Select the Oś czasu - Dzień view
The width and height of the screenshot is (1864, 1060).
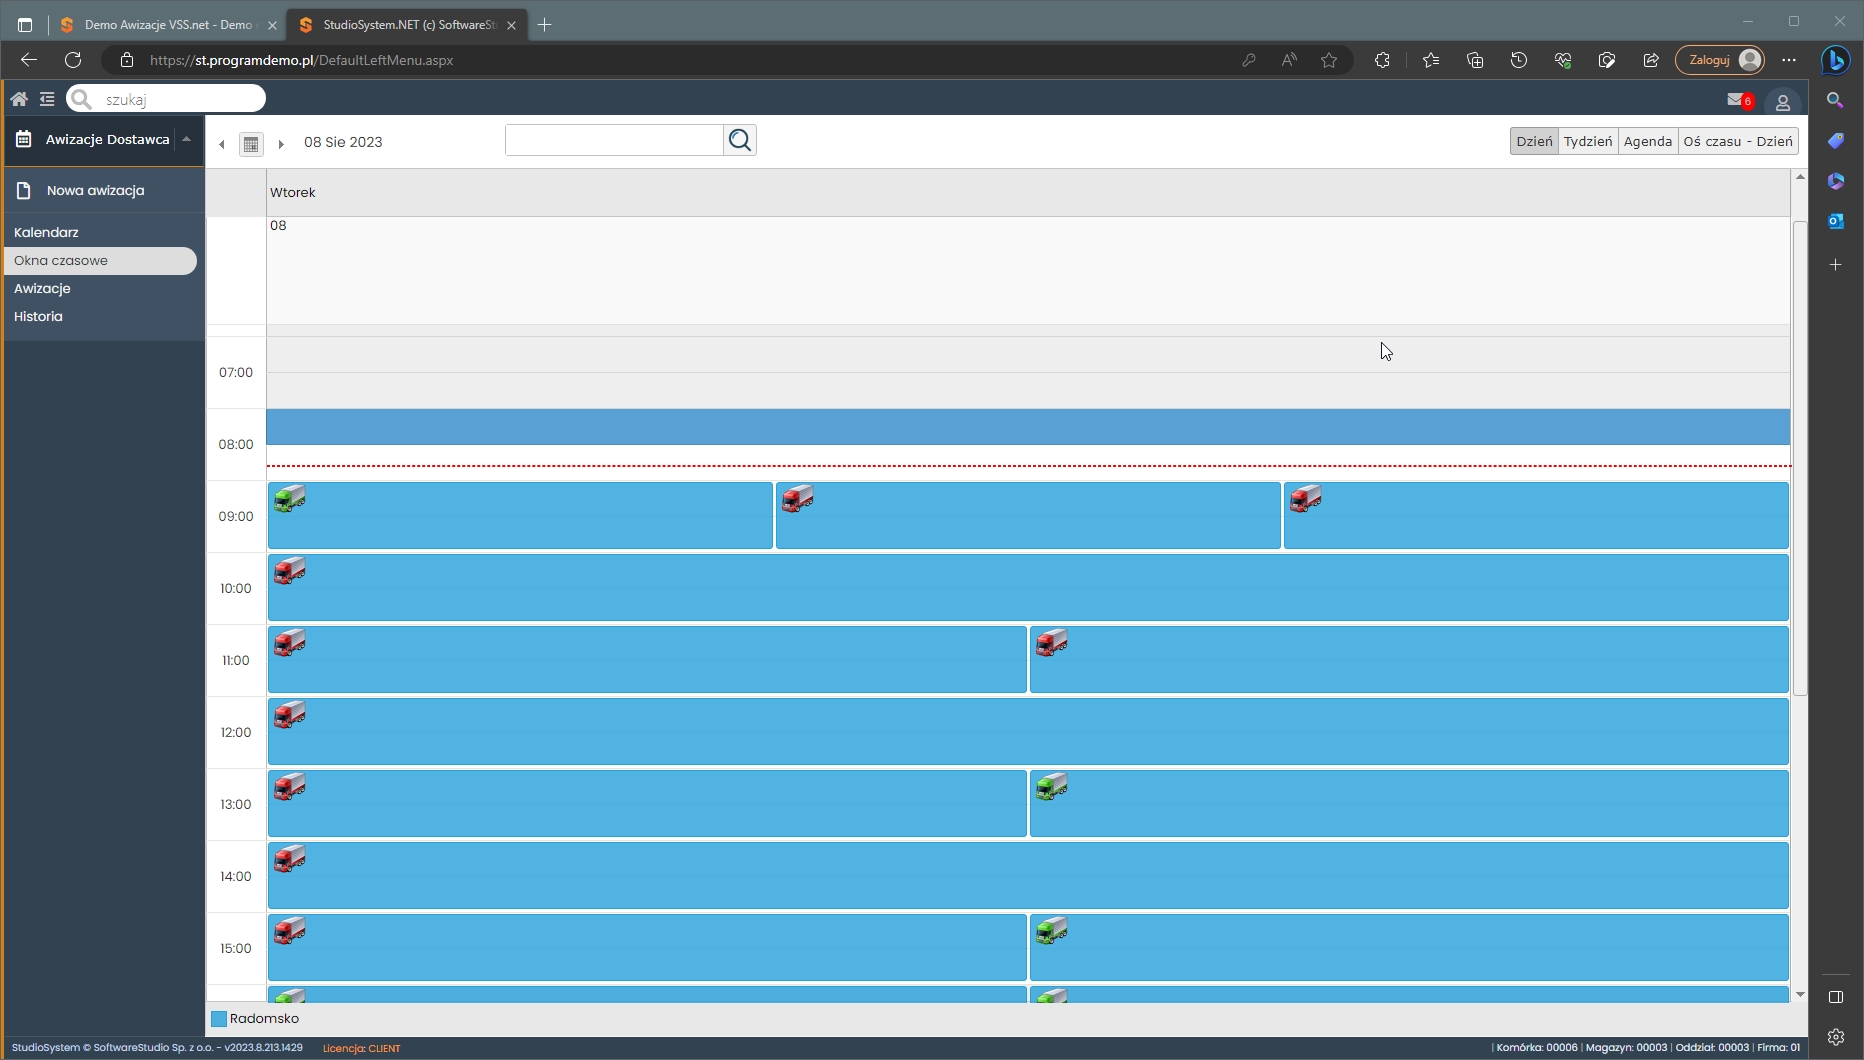point(1737,141)
